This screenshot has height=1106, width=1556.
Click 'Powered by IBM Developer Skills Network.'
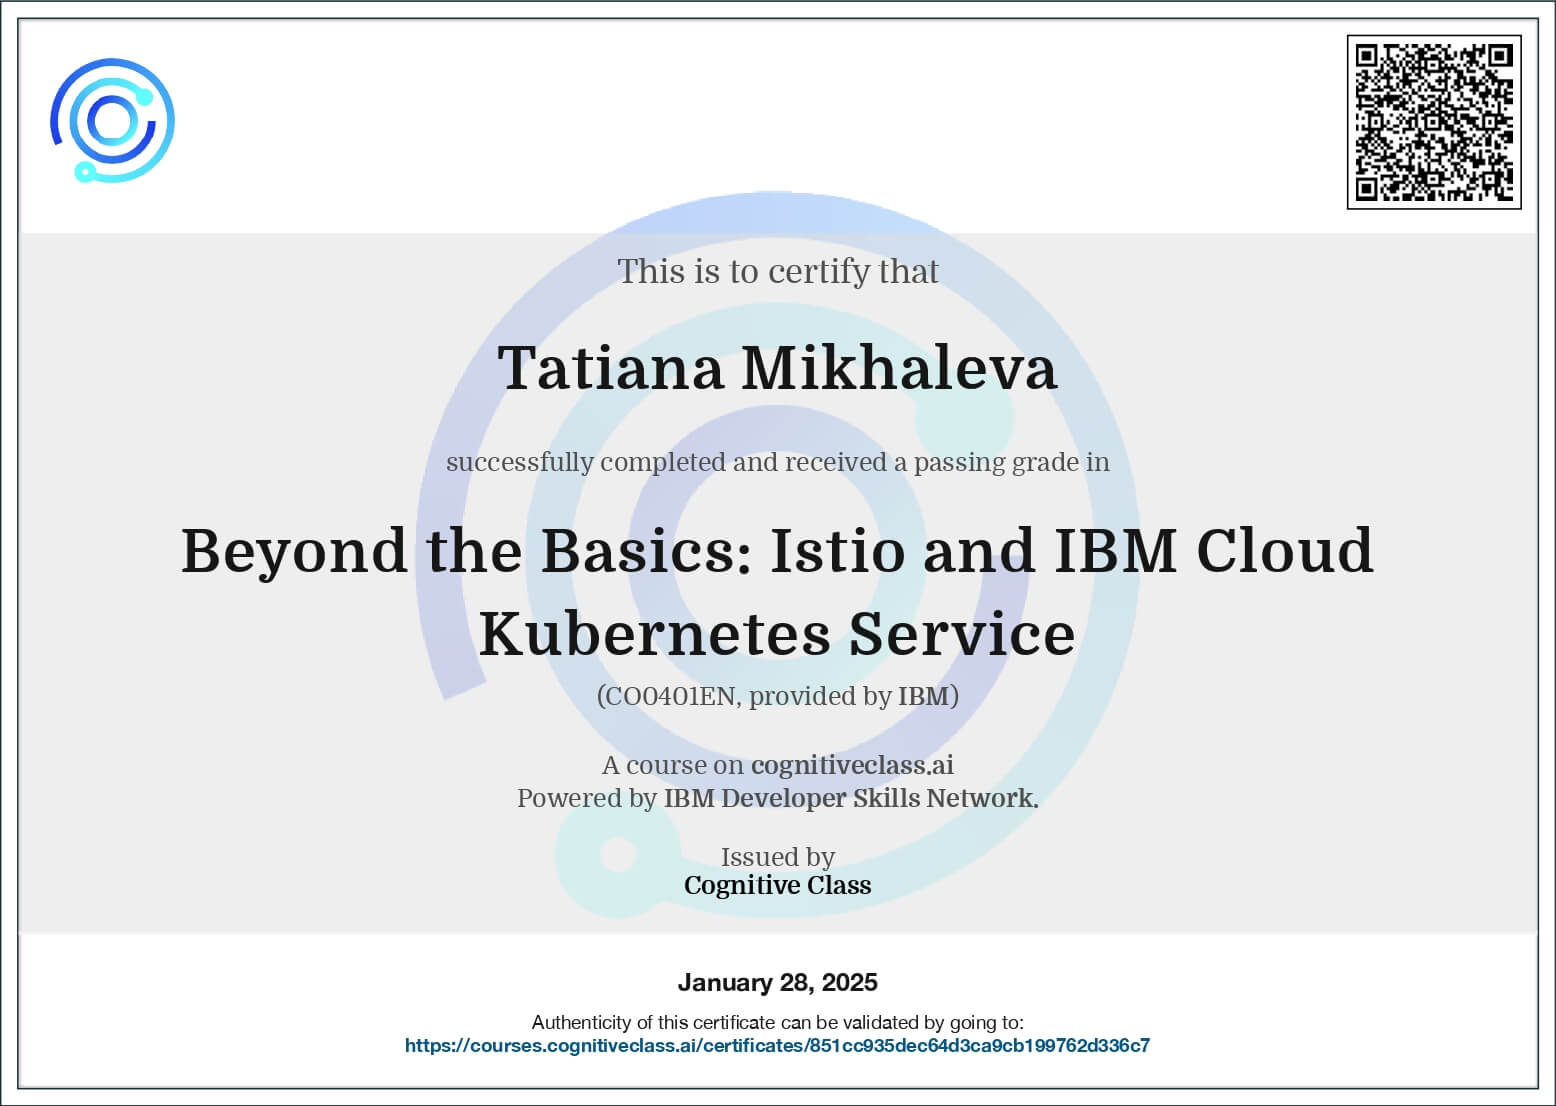[x=777, y=798]
